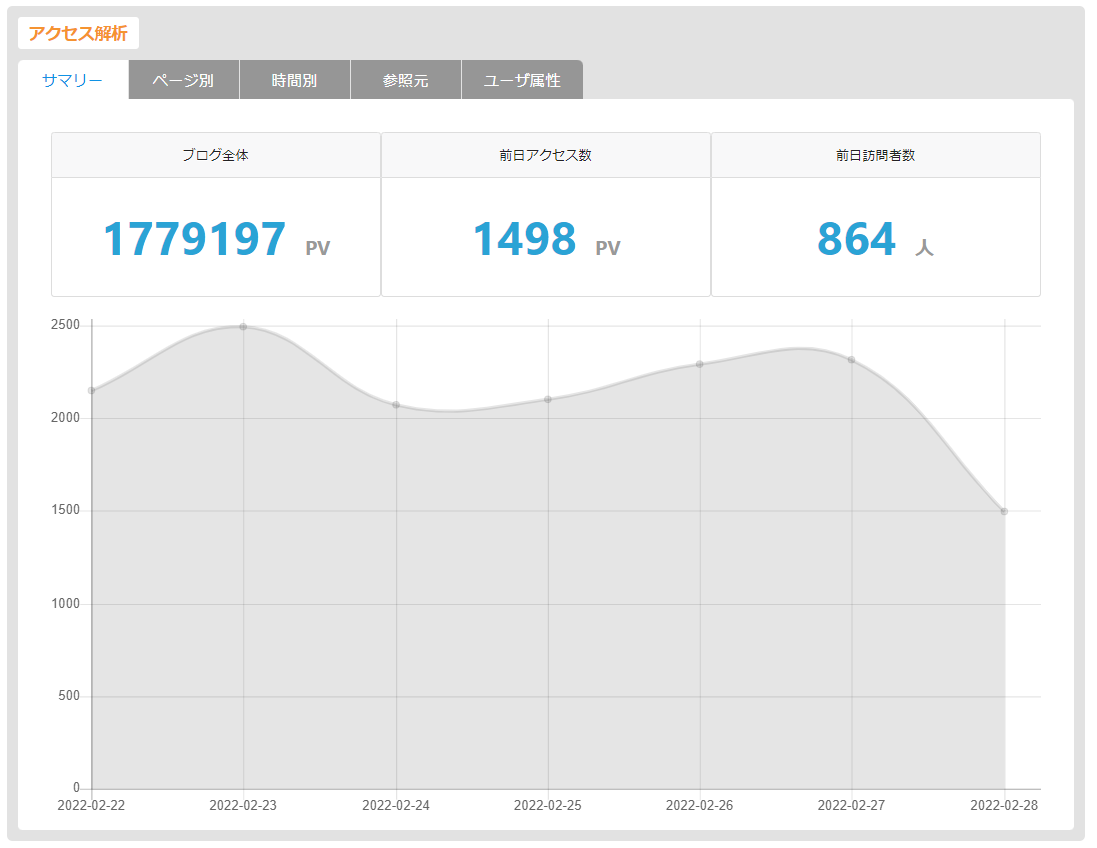This screenshot has height=848, width=1097.
Task: Select the 2022-02-24 data point on chart
Action: point(396,405)
